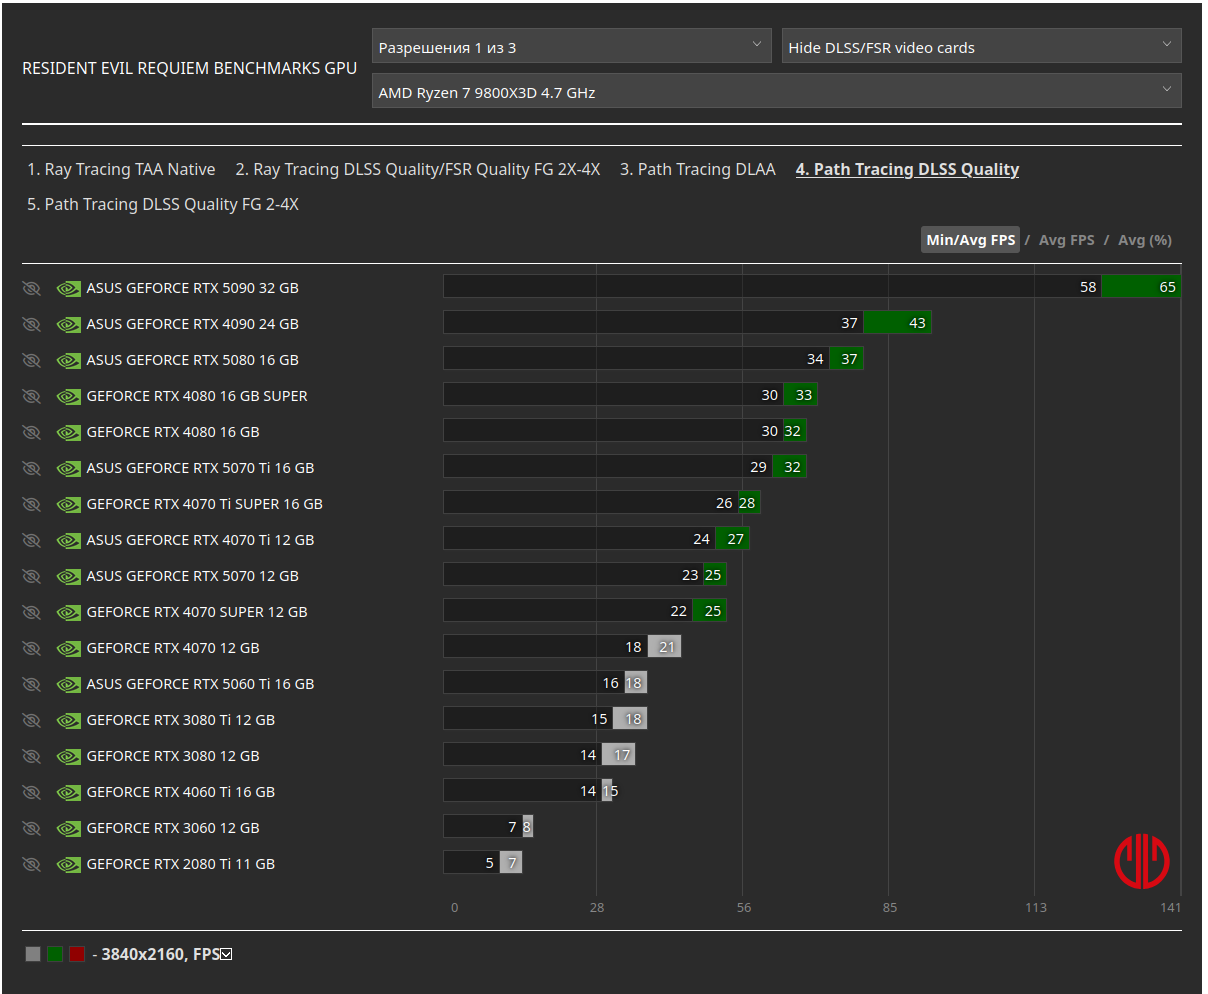This screenshot has height=994, width=1208.
Task: Click NVIDIA logo beside RTX 4080 16 GB SUPER
Action: tap(68, 396)
